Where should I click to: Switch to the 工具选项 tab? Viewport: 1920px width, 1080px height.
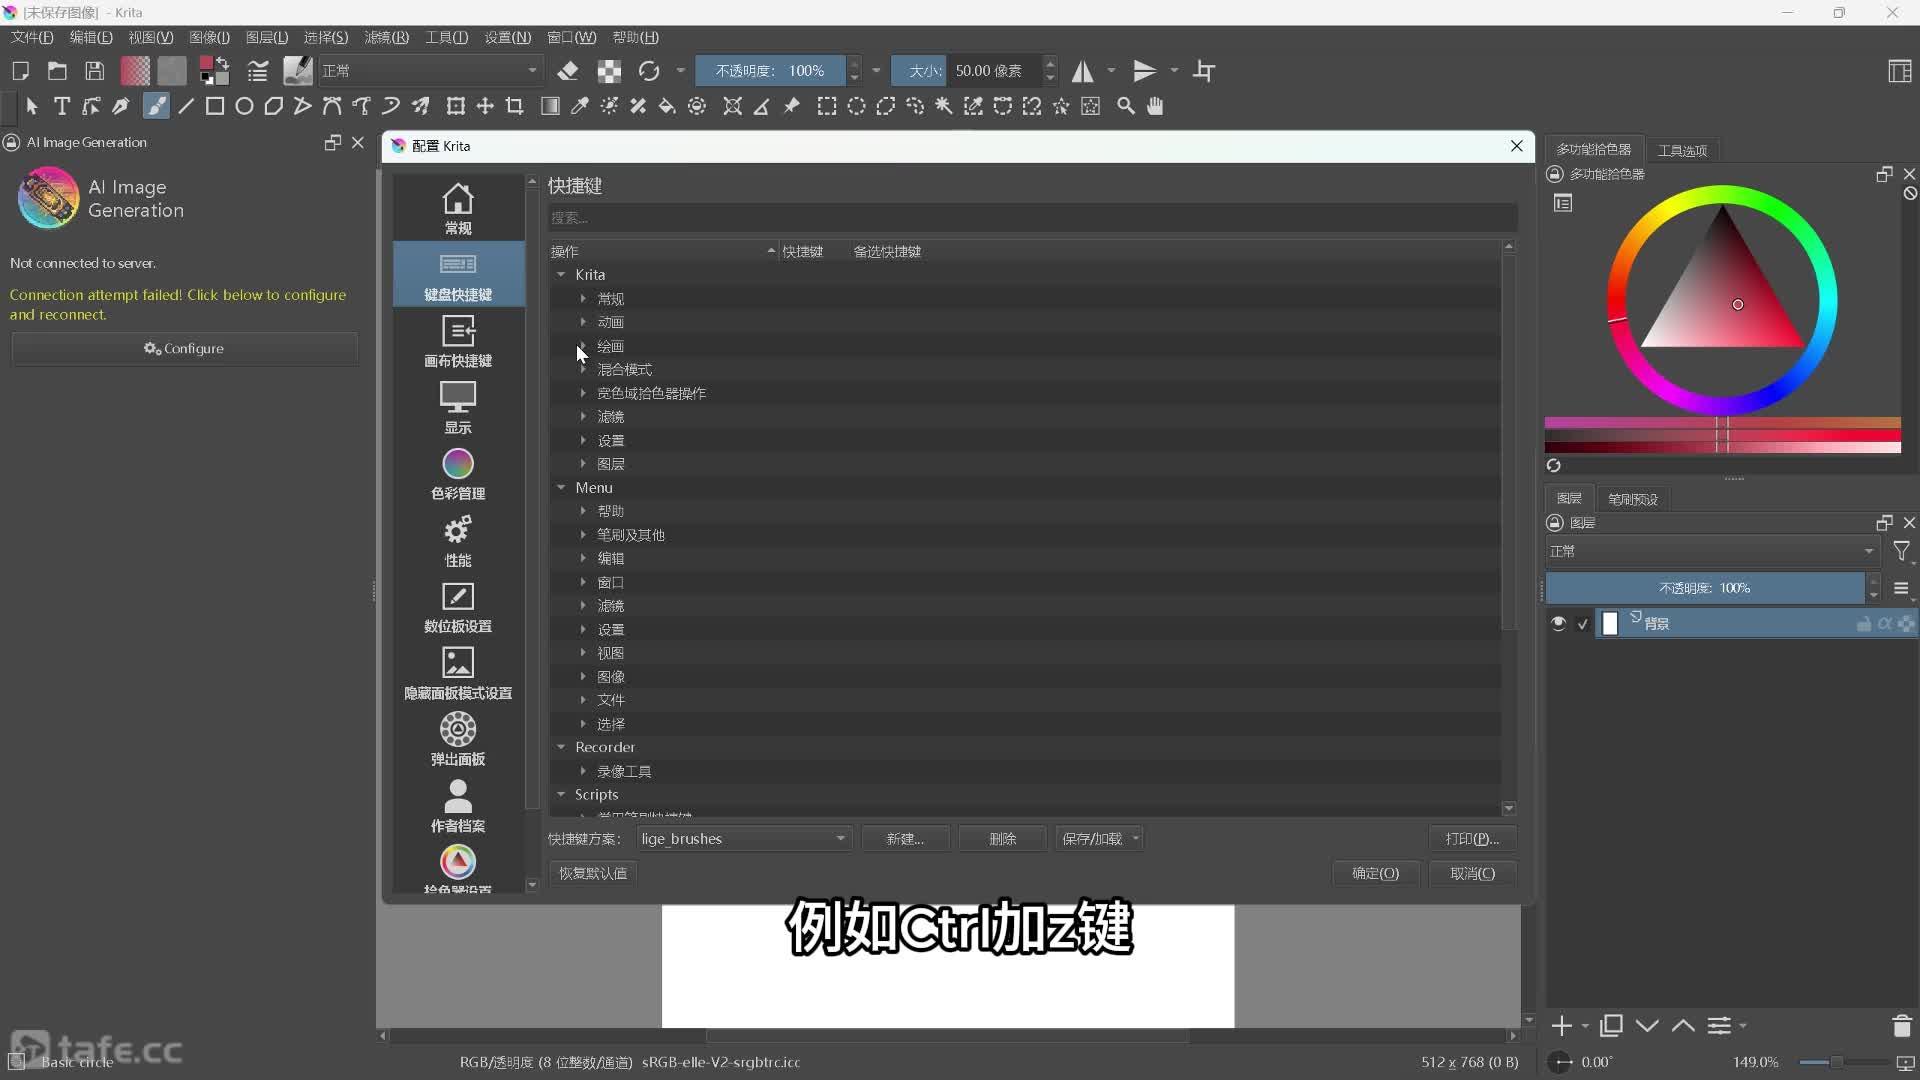pyautogui.click(x=1682, y=151)
